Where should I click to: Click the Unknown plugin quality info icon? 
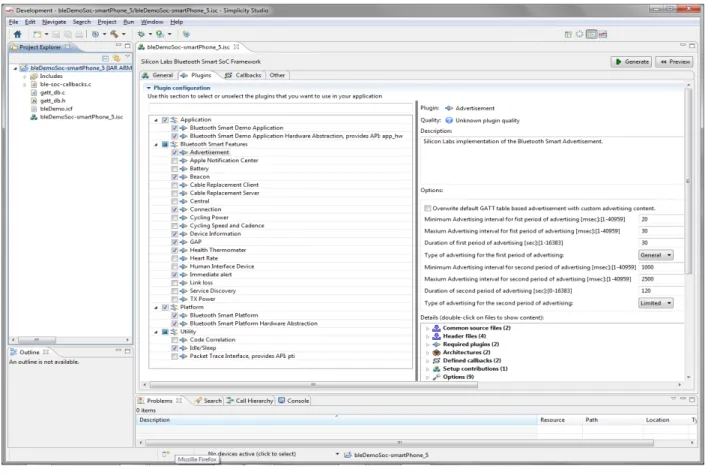pyautogui.click(x=449, y=121)
